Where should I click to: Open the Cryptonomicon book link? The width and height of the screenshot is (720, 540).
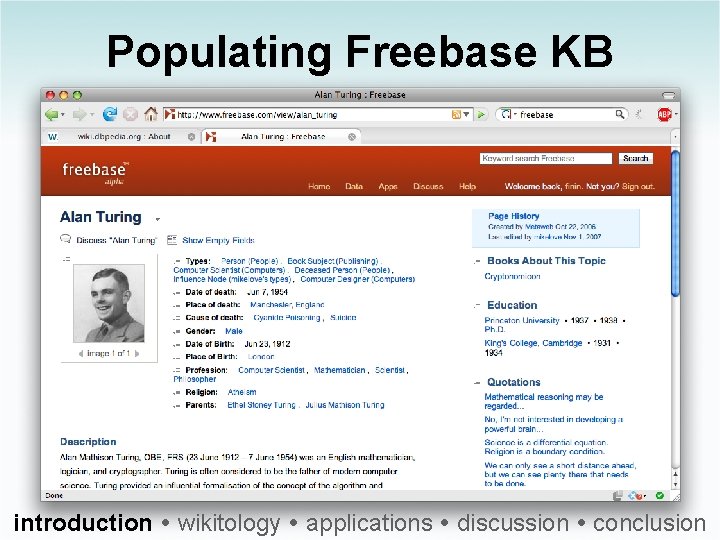point(512,276)
